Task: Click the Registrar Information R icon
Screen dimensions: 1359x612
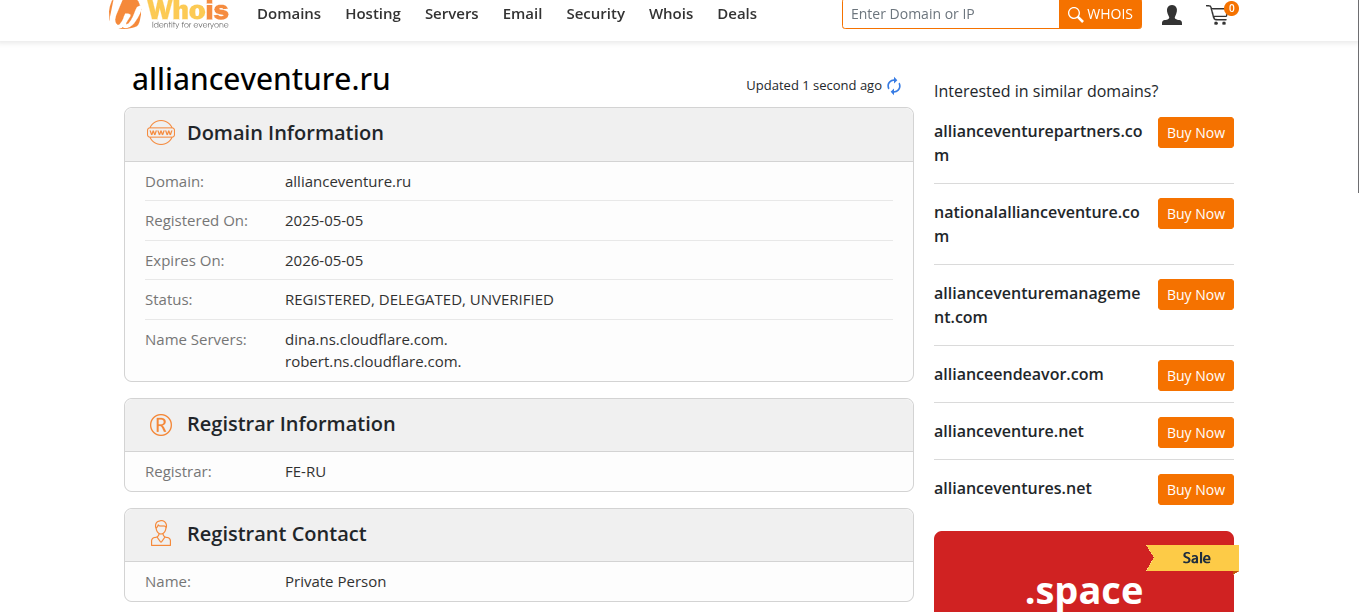Action: pyautogui.click(x=160, y=425)
